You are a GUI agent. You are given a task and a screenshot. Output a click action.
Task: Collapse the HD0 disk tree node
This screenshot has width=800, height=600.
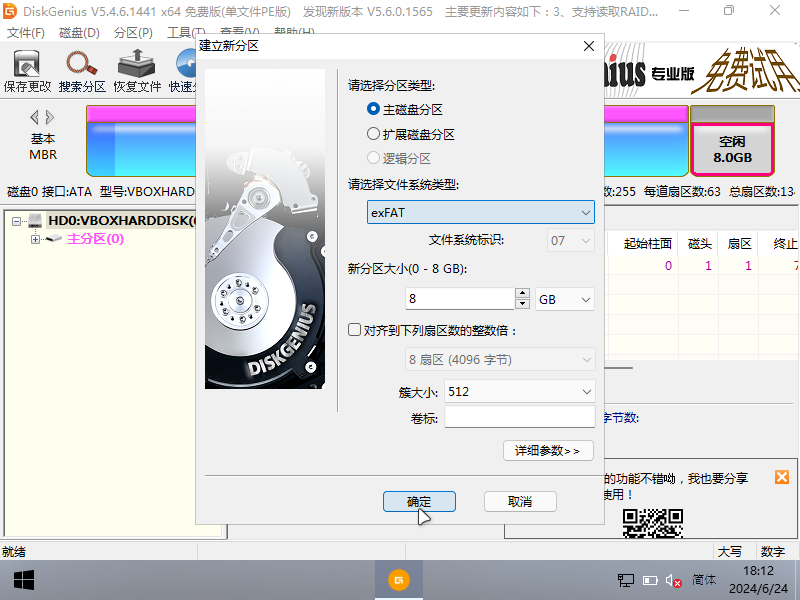click(16, 221)
